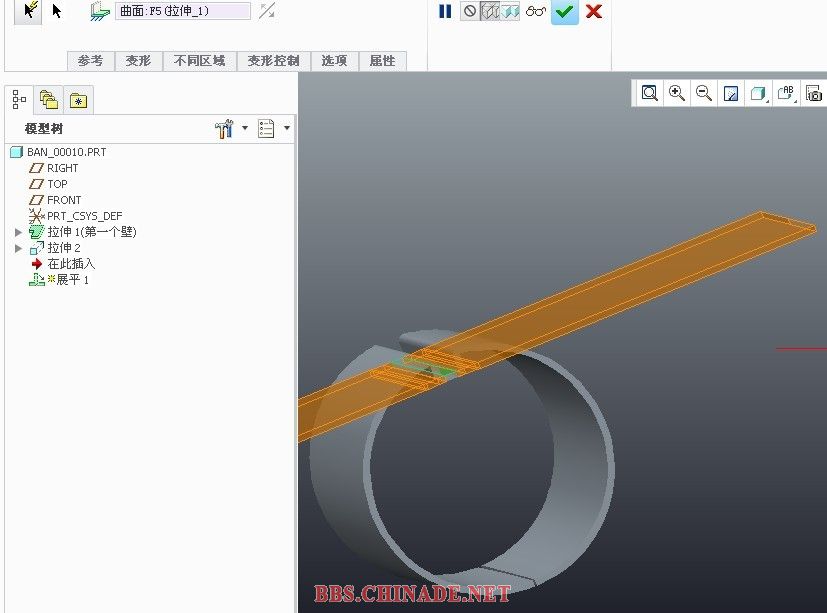
Task: Open the 选项 options panel
Action: (x=334, y=61)
